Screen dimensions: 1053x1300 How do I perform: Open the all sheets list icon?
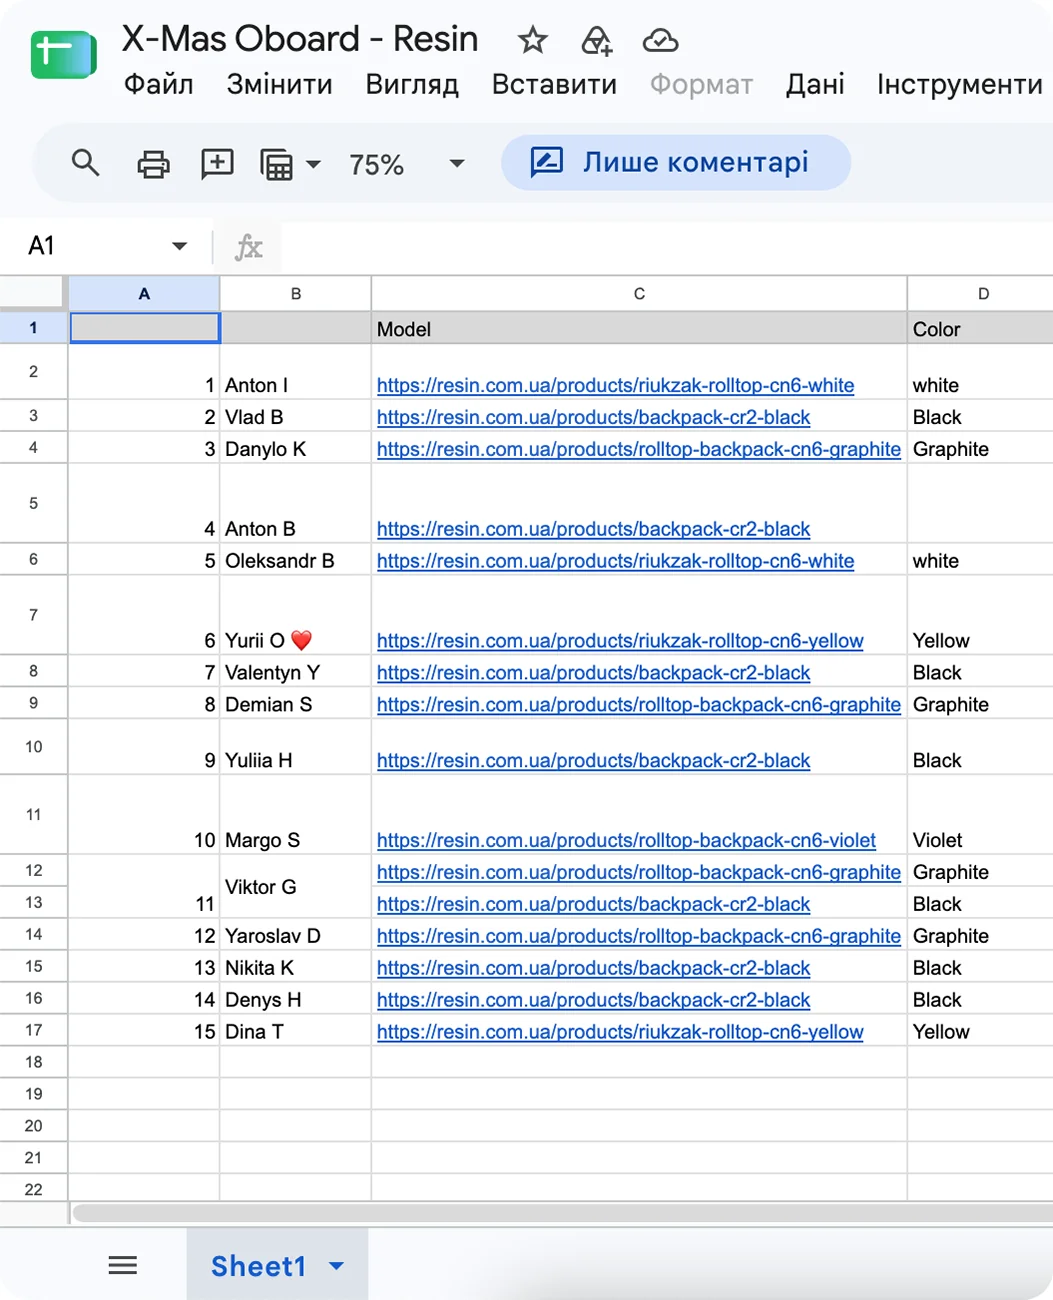[x=122, y=1266]
